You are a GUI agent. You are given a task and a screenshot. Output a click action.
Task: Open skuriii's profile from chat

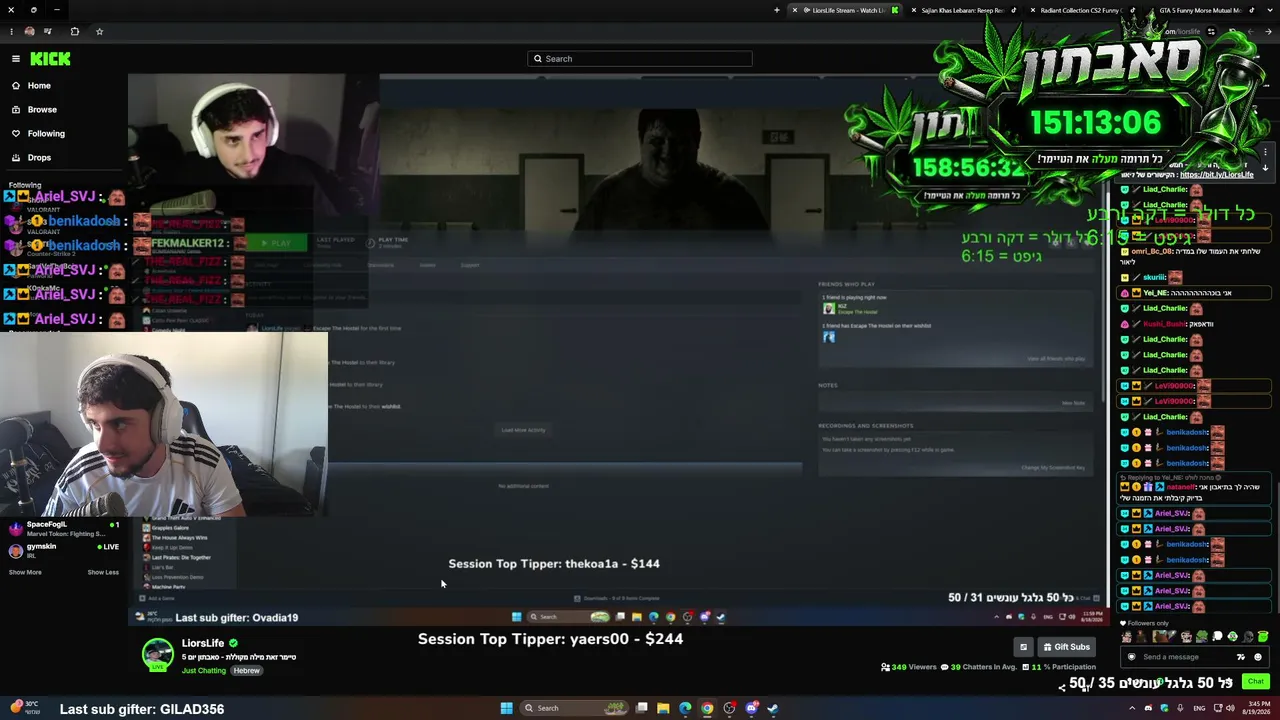point(1154,277)
